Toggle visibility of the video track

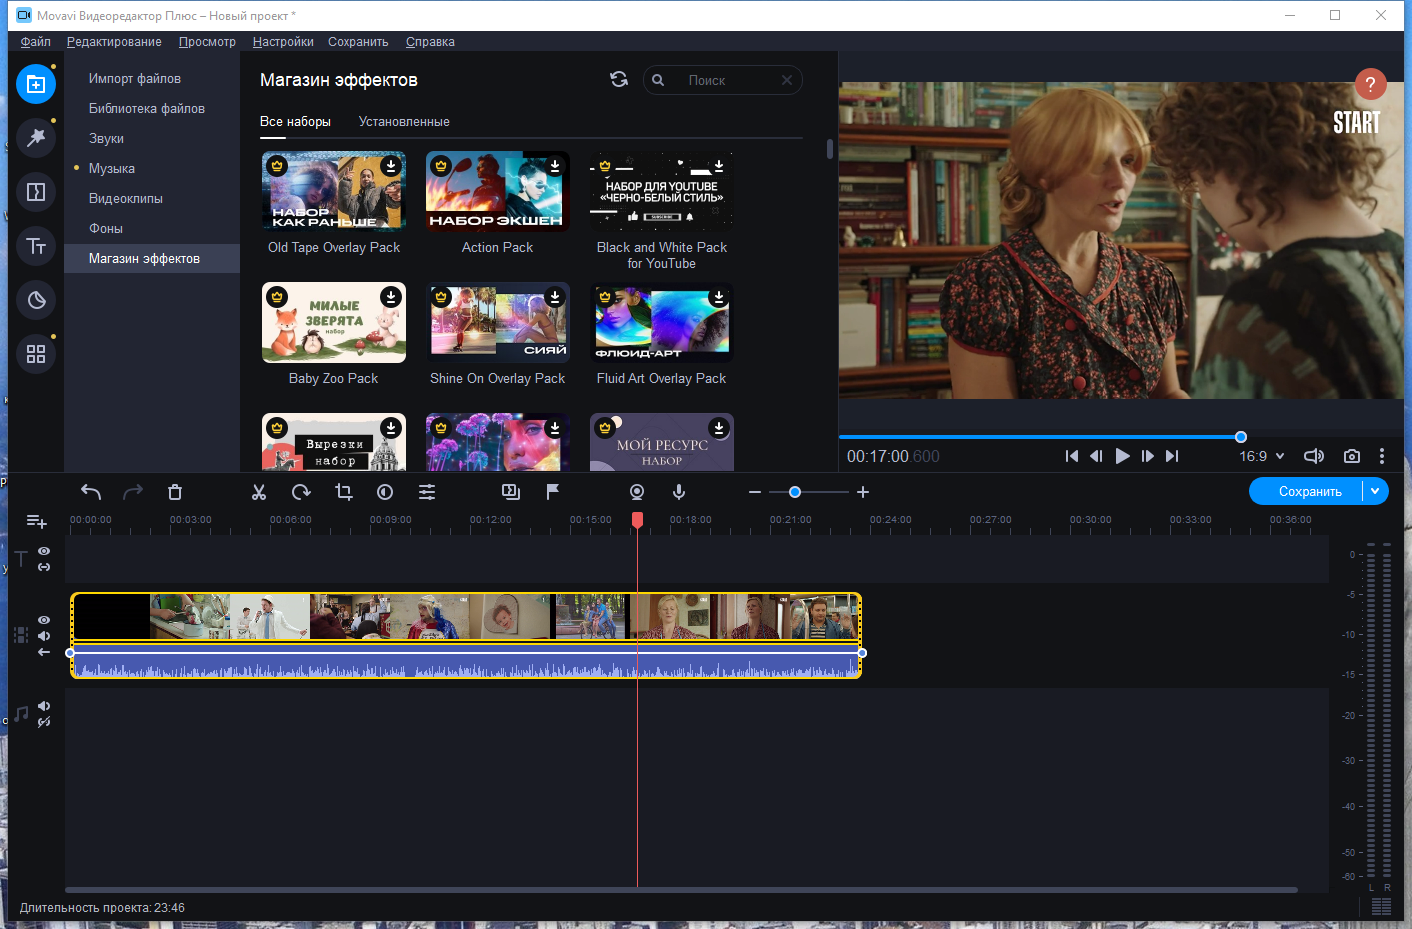(x=44, y=620)
